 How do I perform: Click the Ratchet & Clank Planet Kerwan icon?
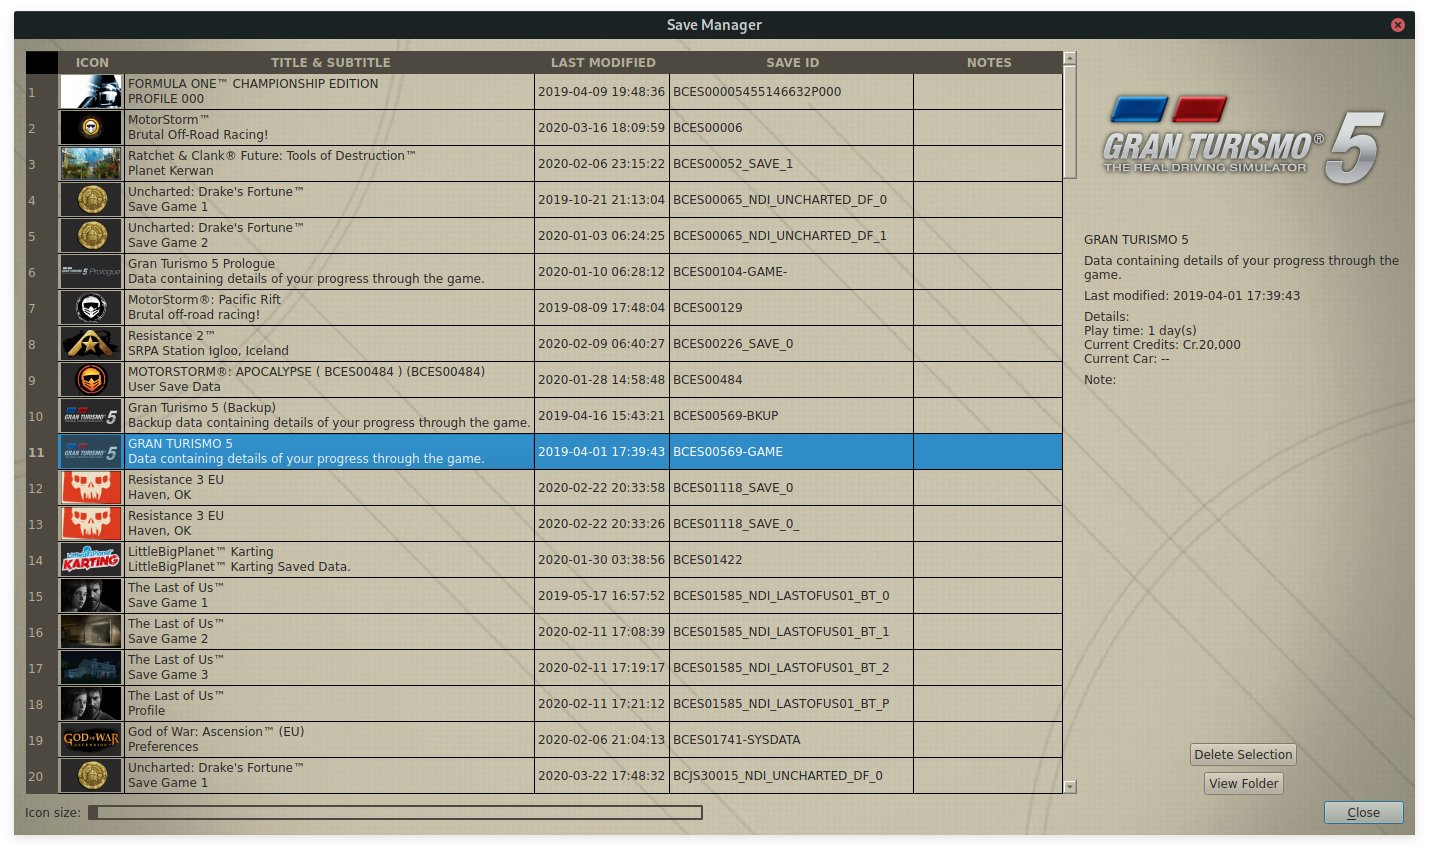click(x=91, y=164)
